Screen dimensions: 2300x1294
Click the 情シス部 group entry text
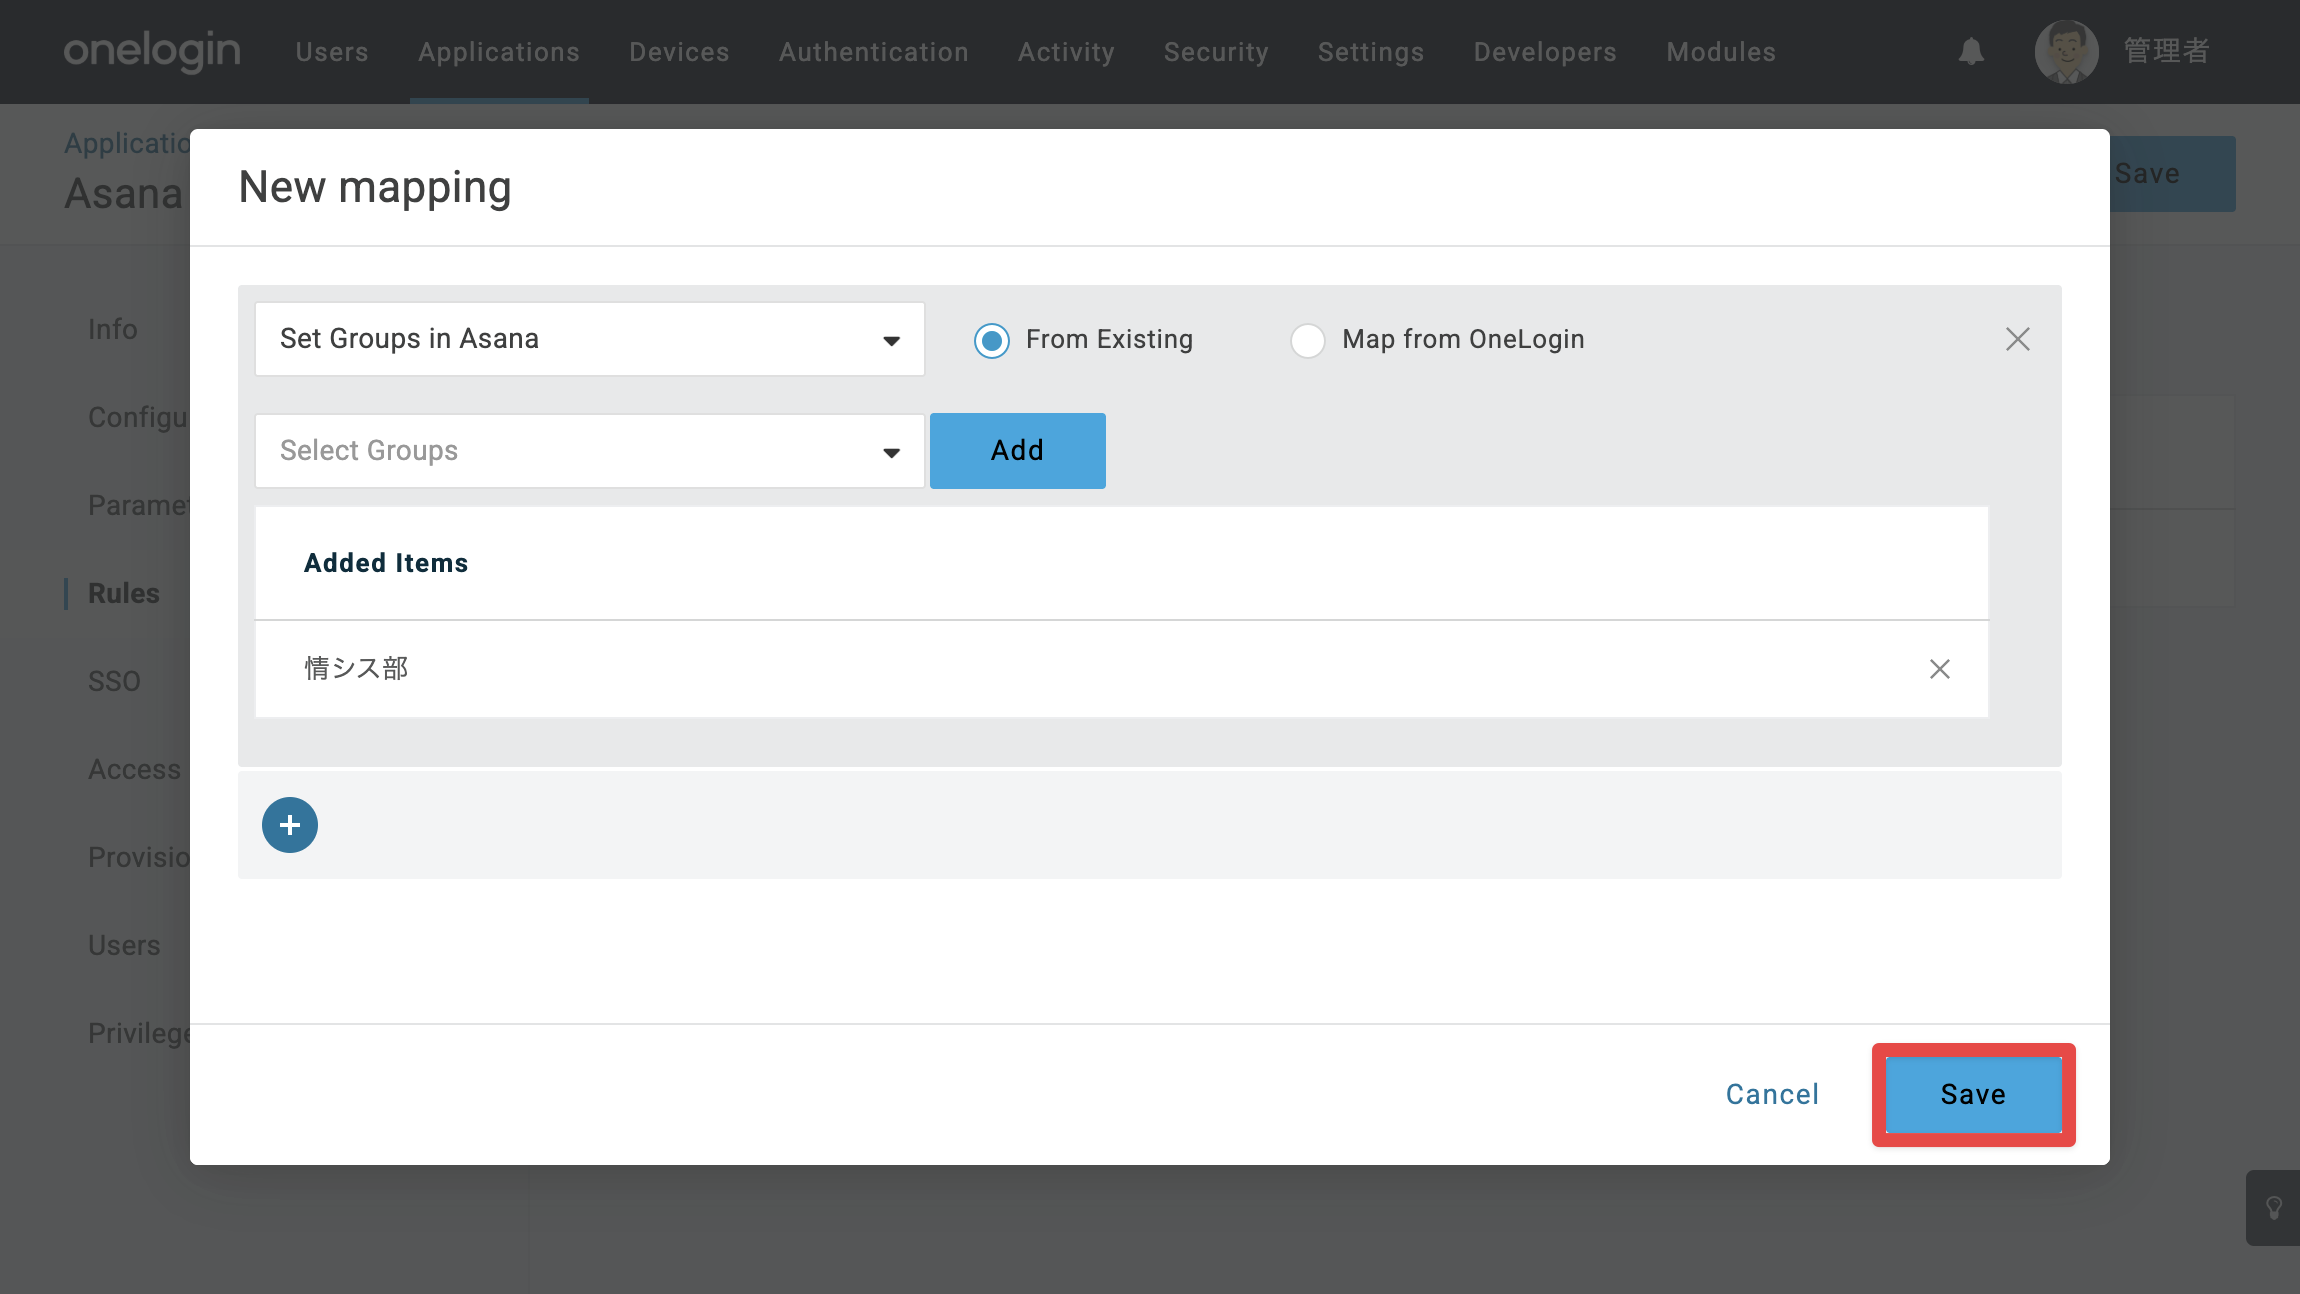pos(357,668)
